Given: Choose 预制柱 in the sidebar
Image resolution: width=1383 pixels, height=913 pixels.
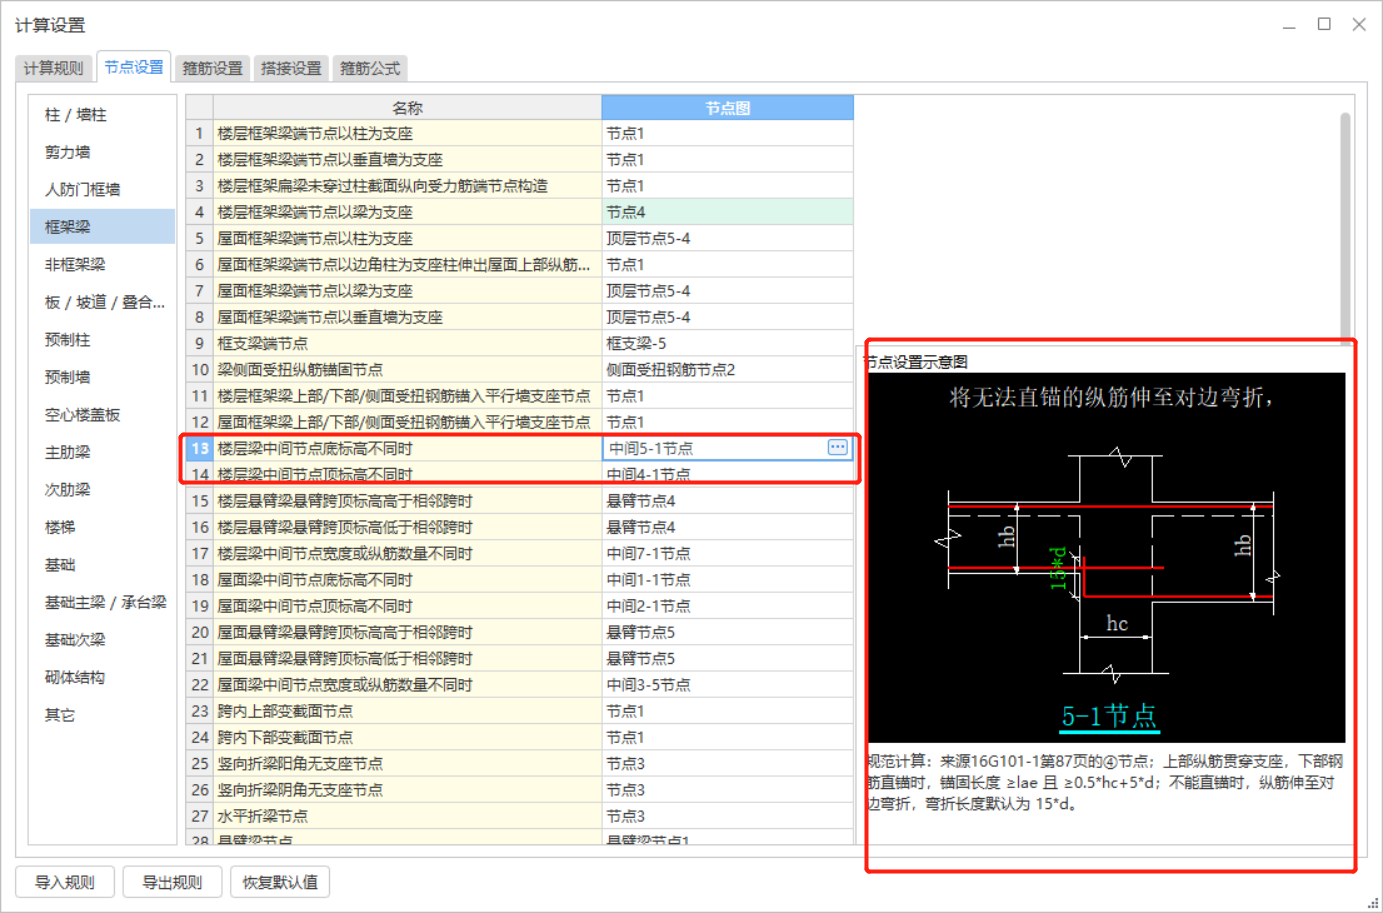Looking at the screenshot, I should tap(102, 340).
